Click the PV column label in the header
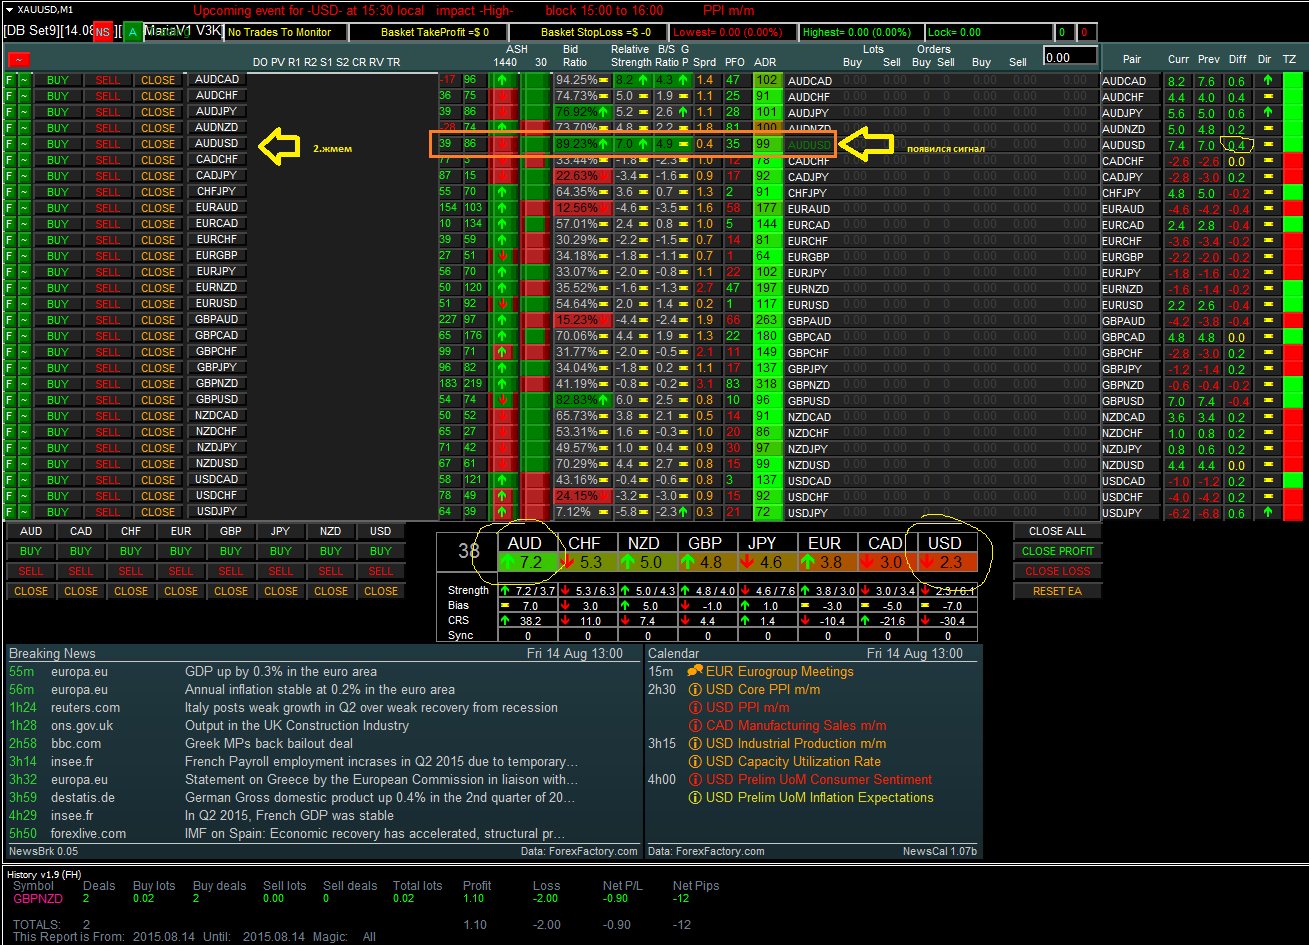1309x945 pixels. pos(278,62)
